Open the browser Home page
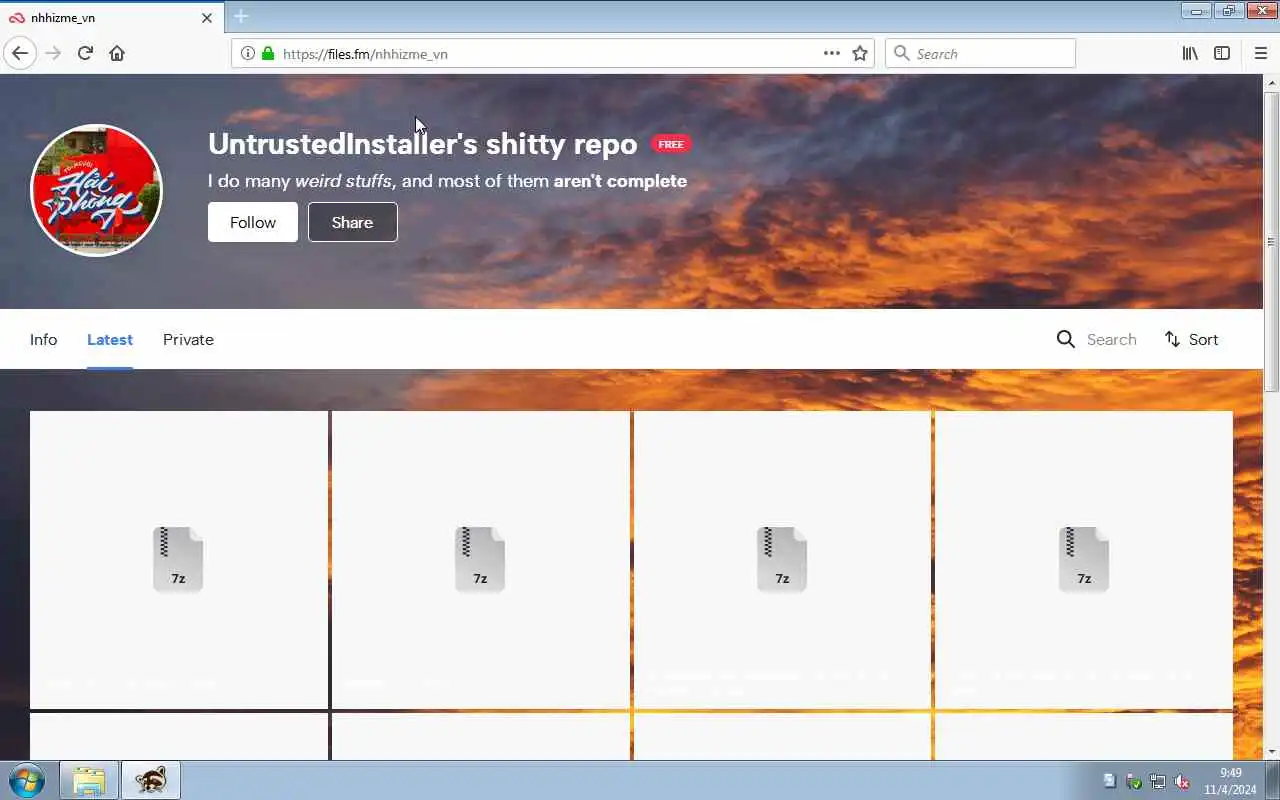This screenshot has height=800, width=1280. point(117,53)
